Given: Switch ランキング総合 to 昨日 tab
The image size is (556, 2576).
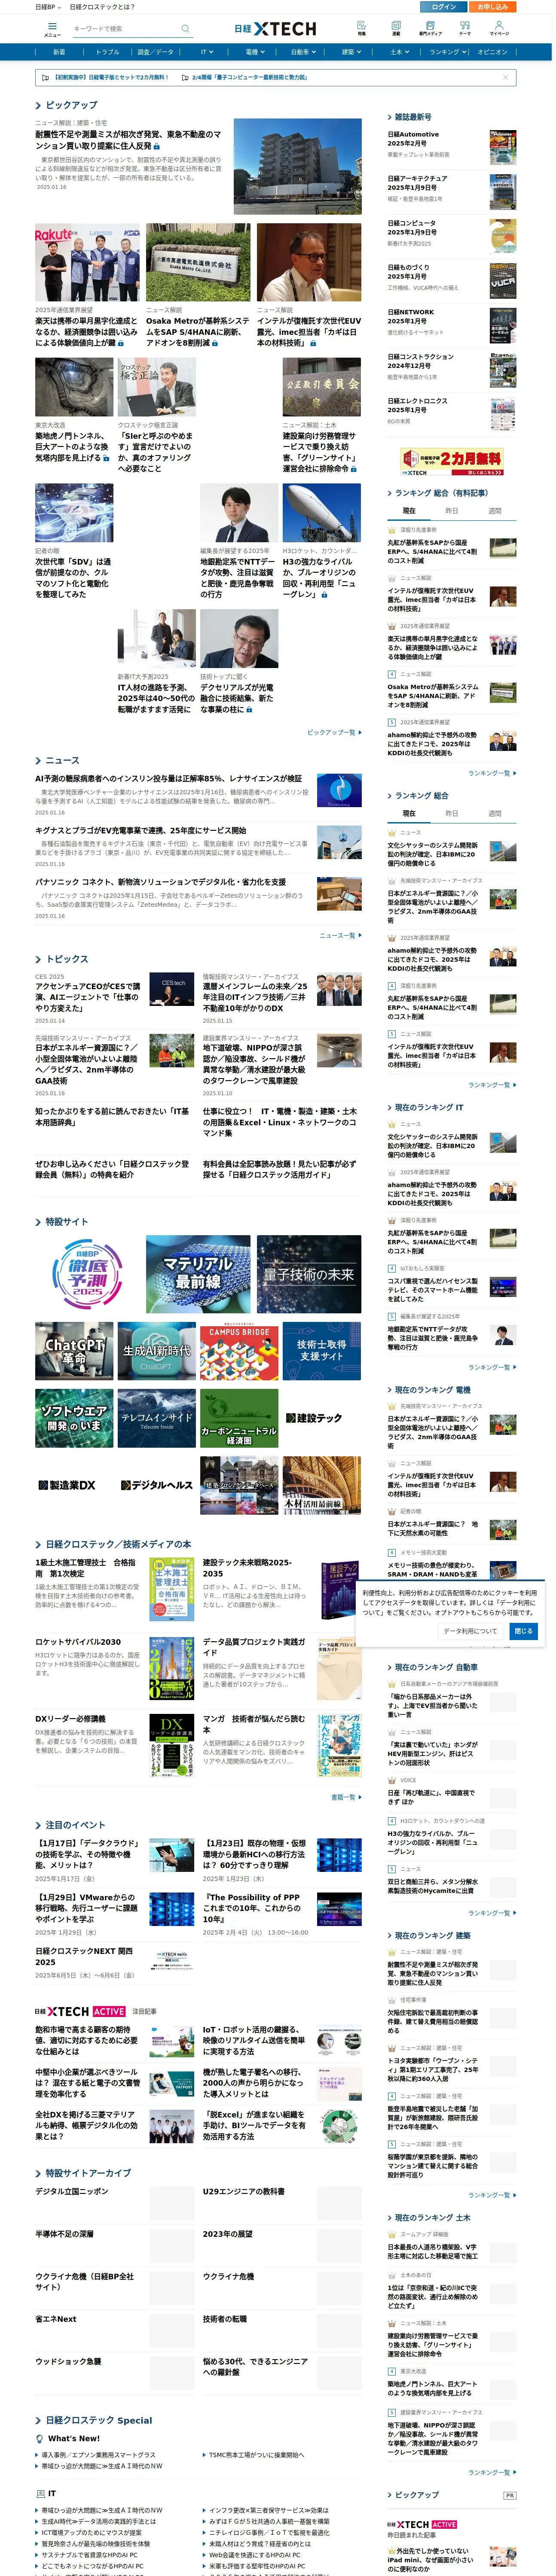Looking at the screenshot, I should pos(452,813).
